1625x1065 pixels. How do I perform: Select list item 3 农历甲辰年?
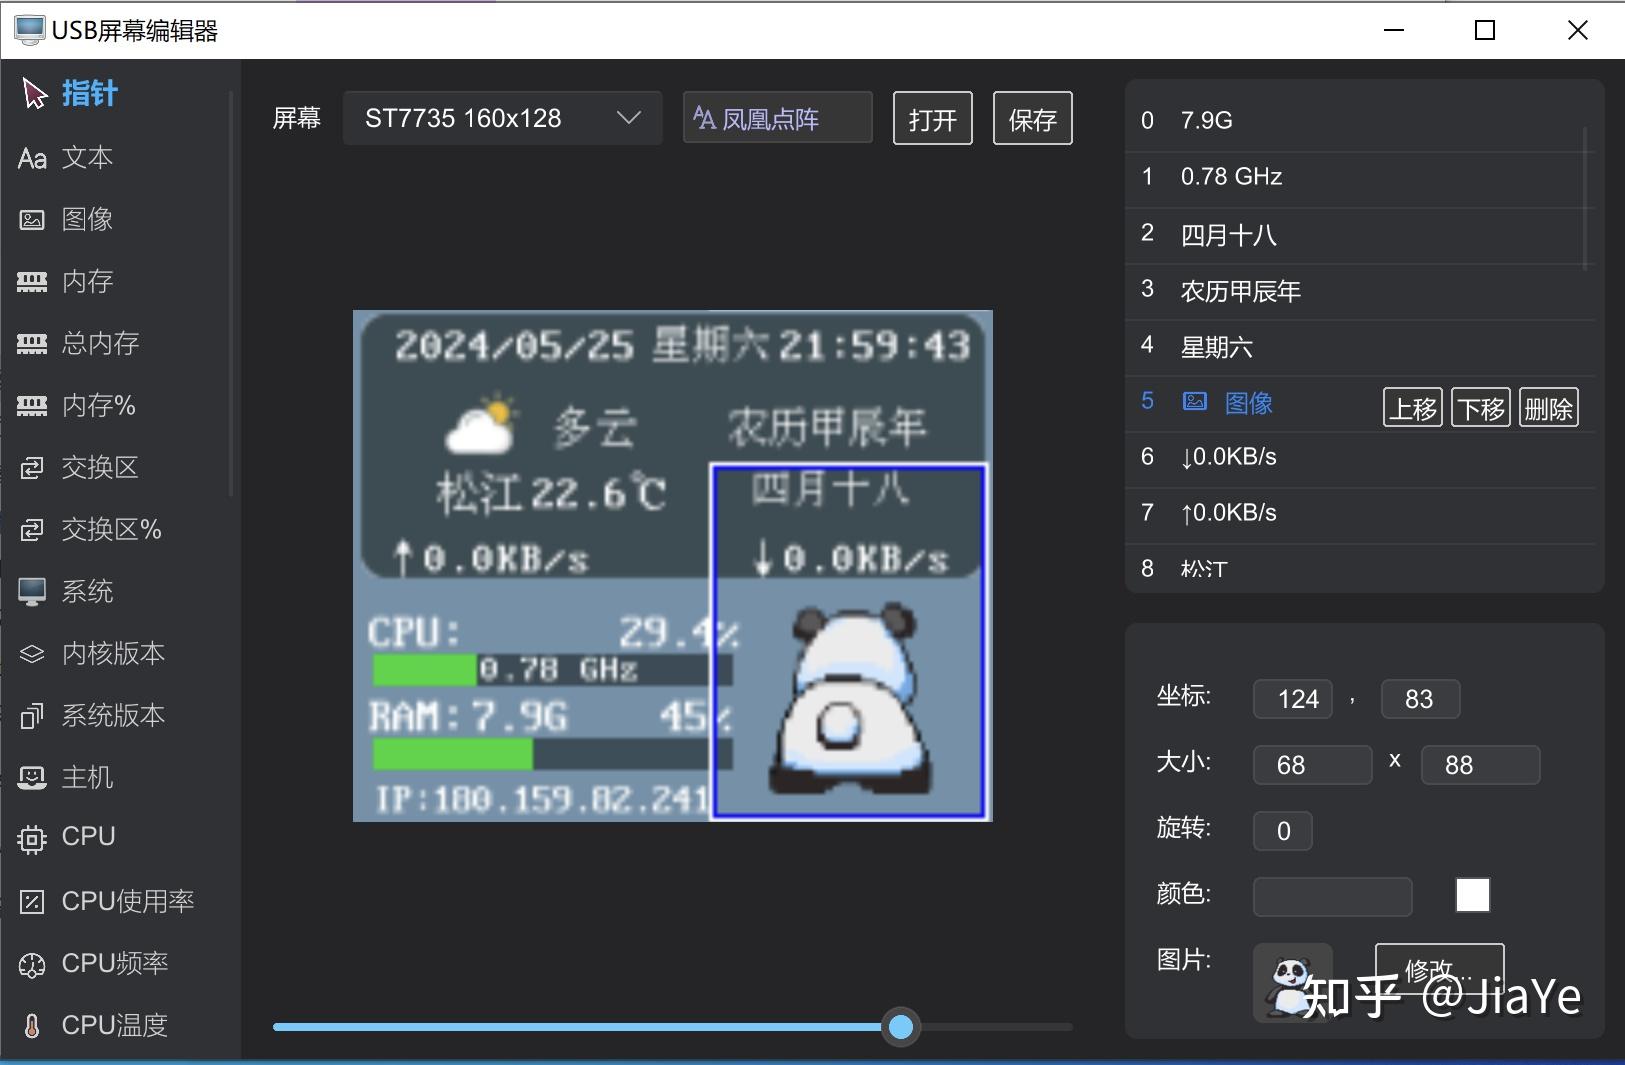coord(1360,290)
